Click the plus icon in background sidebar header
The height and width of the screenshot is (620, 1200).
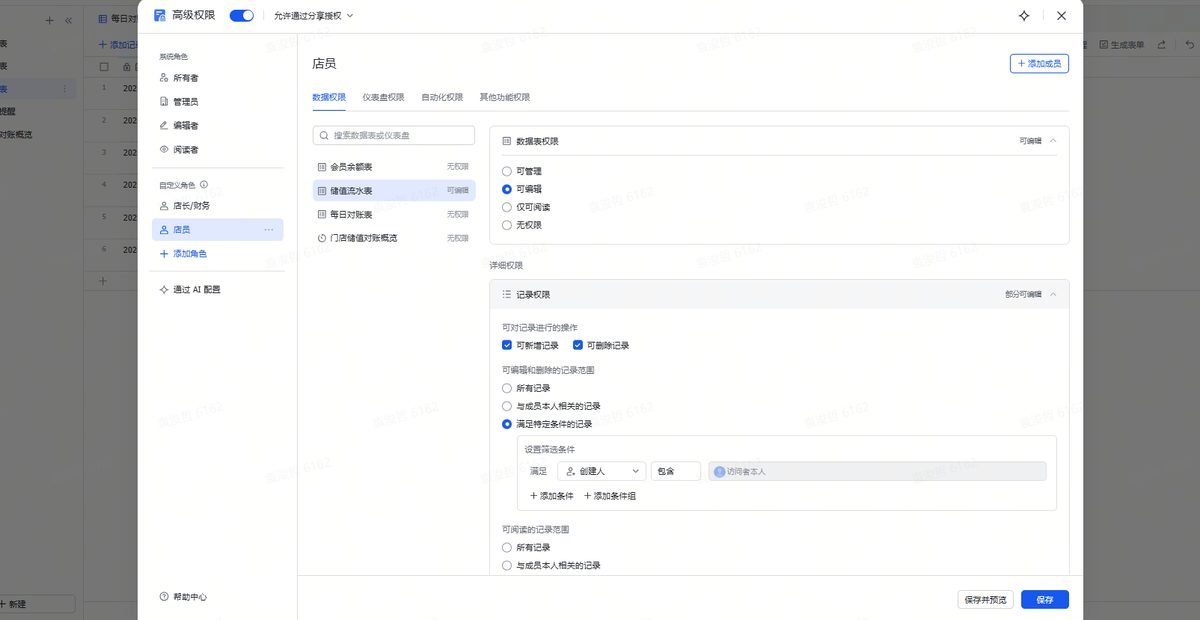point(49,20)
